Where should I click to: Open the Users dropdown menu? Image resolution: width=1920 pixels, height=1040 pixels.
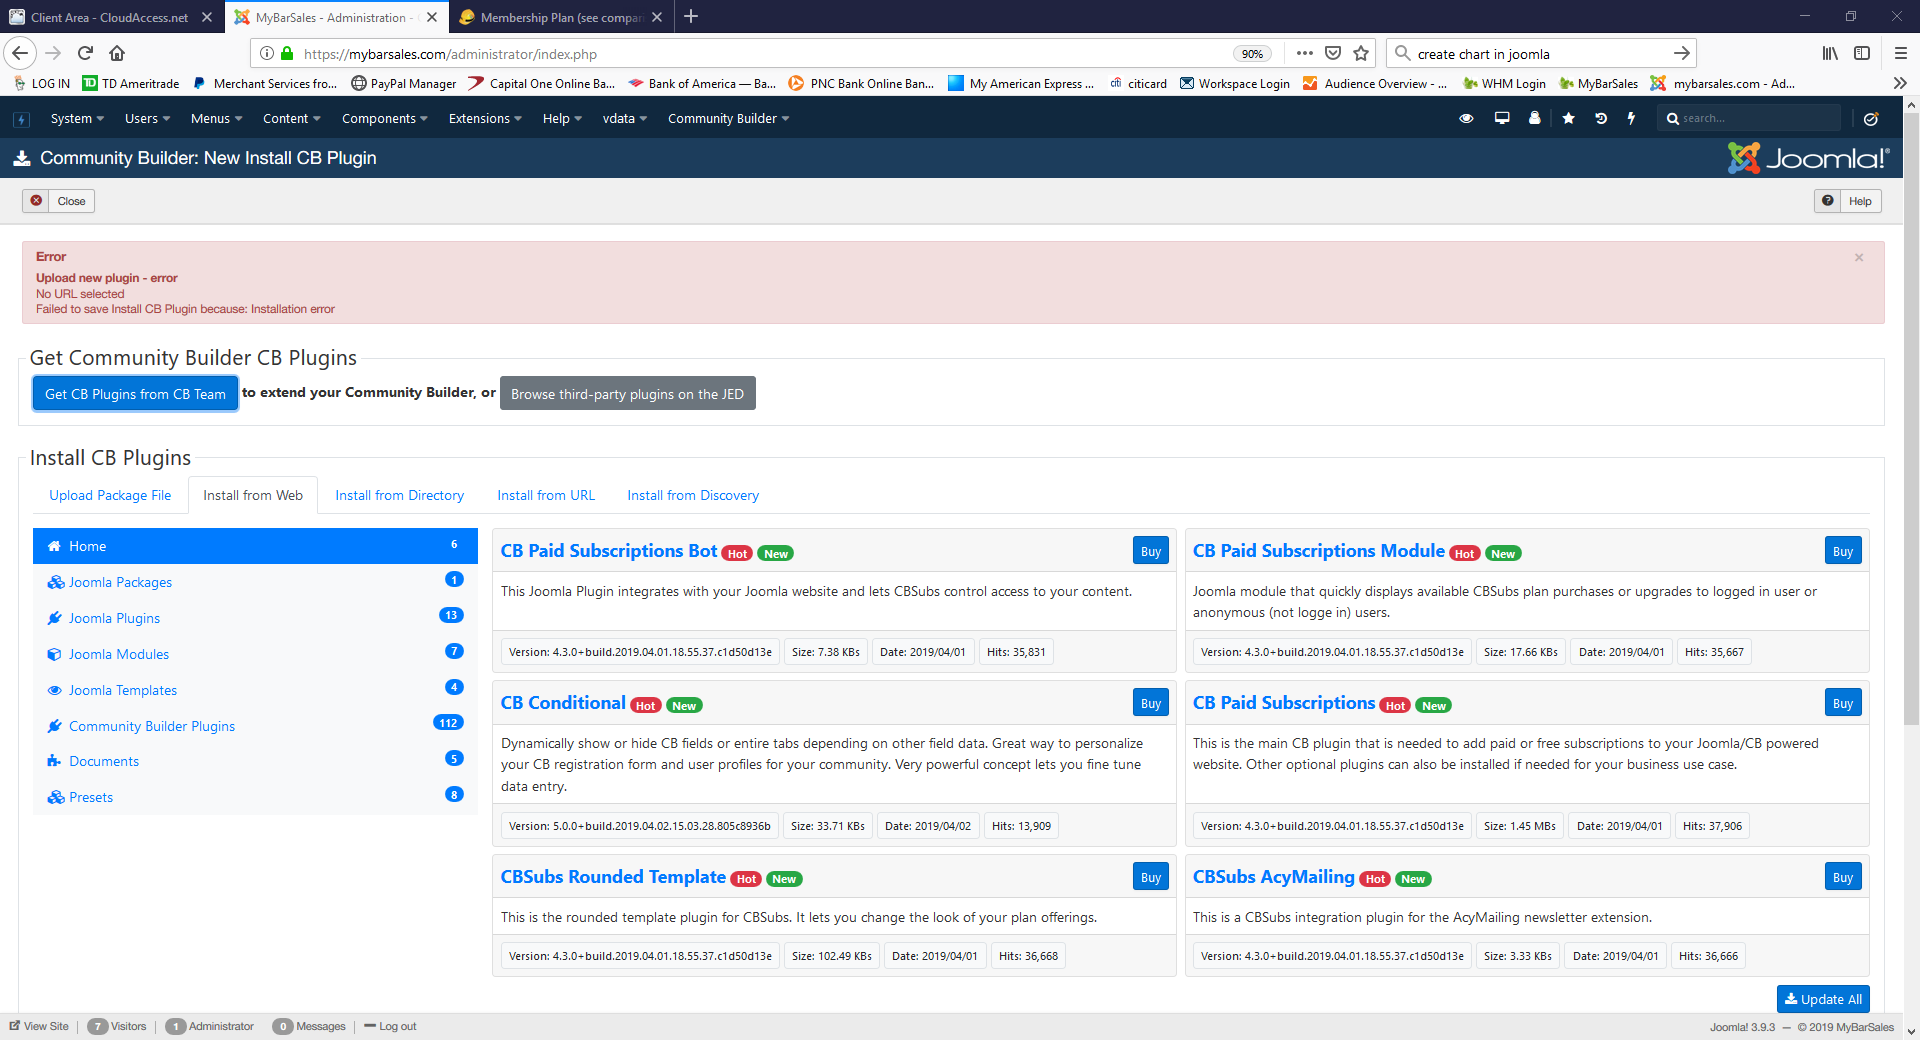tap(147, 118)
